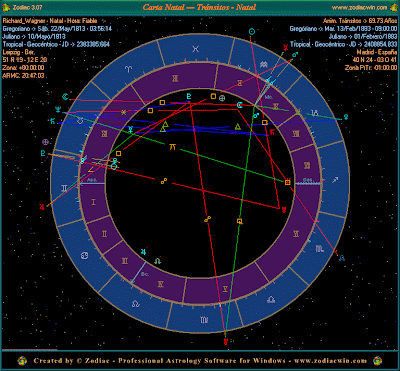Image resolution: width=400 pixels, height=371 pixels.
Task: Click the lower opposition symbol near chart center
Action: 207,219
